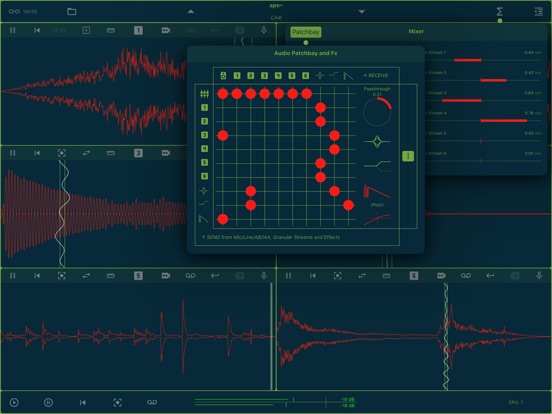
Task: Click the return arrow icon in stream 5 toolbar
Action: tap(215, 275)
